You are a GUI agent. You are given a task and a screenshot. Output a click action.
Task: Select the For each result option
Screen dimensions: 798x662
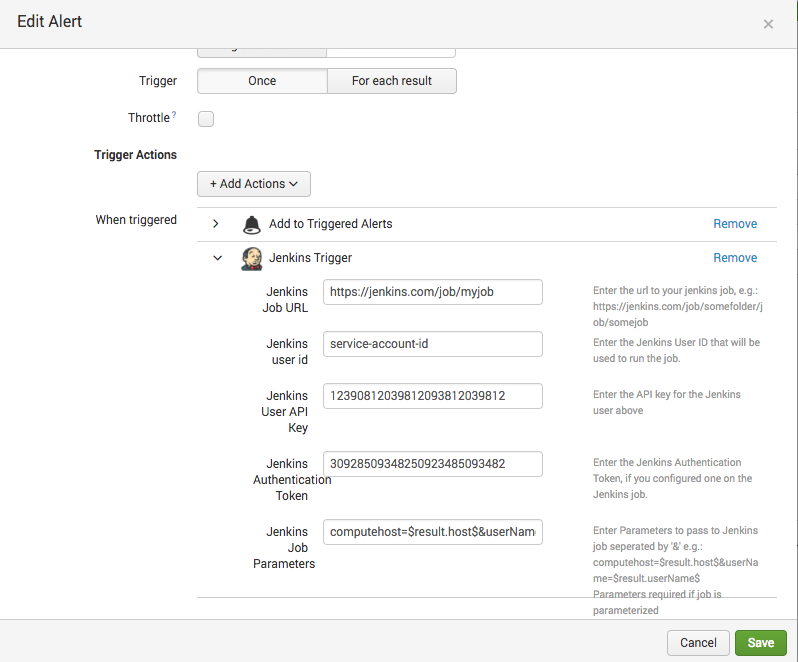[x=392, y=81]
